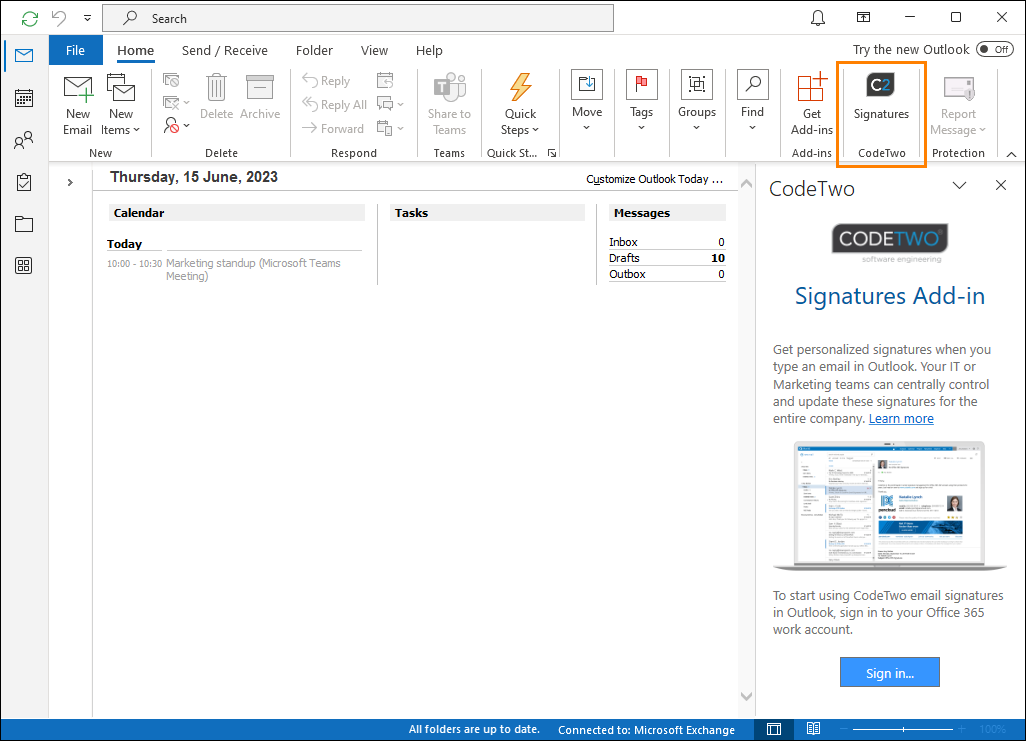Screen dimensions: 1026x741
Task: Open More Apps grid in the sidebar
Action: coord(24,266)
